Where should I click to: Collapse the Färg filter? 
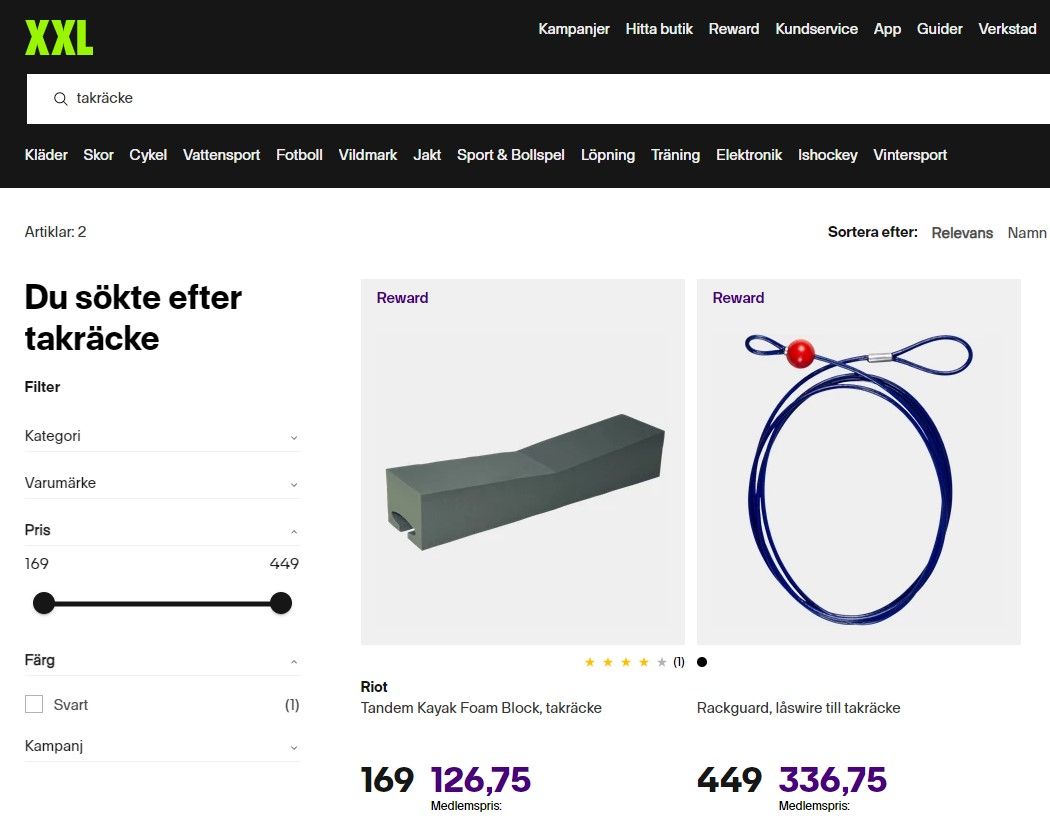point(161,661)
